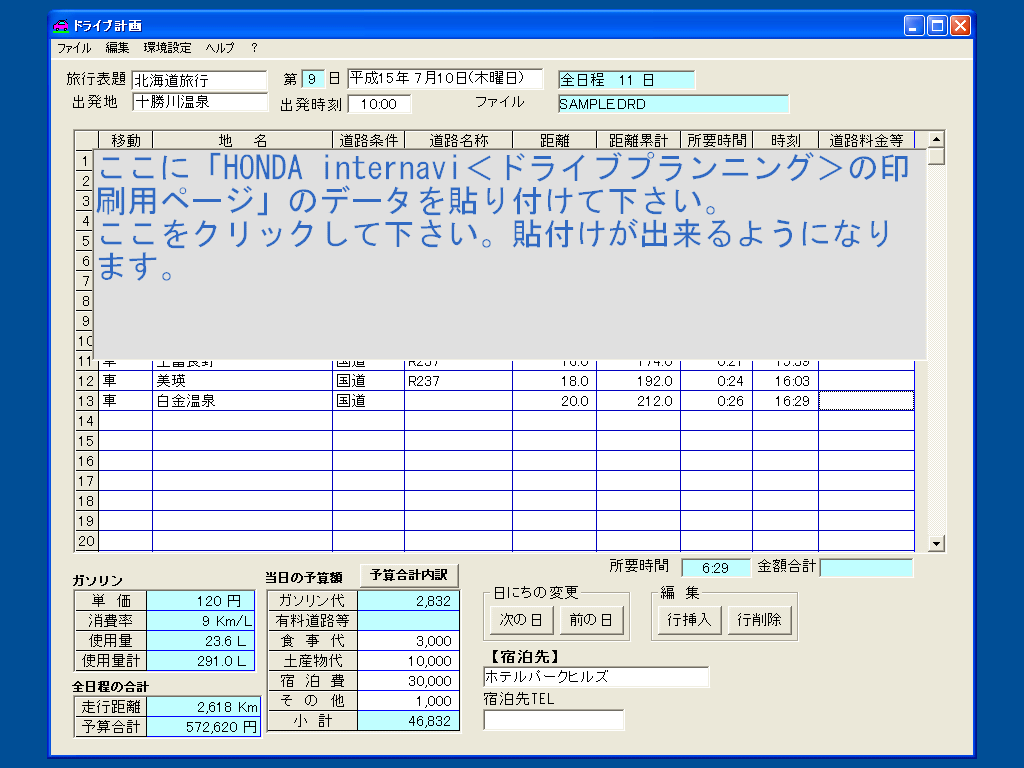Click the 地 名 column header
Screen dimensions: 1024x768
point(242,140)
